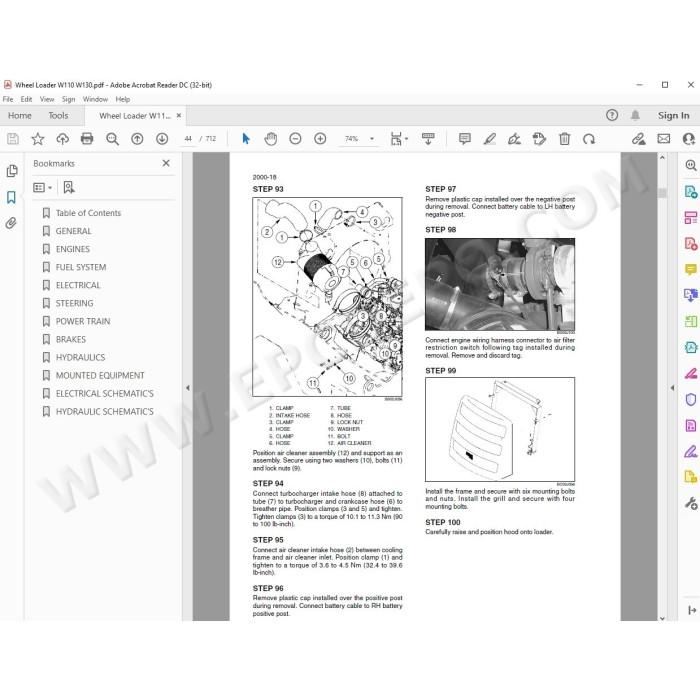The height and width of the screenshot is (700, 700).
Task: Open the HYDRAULICS bookmark
Action: tap(80, 358)
